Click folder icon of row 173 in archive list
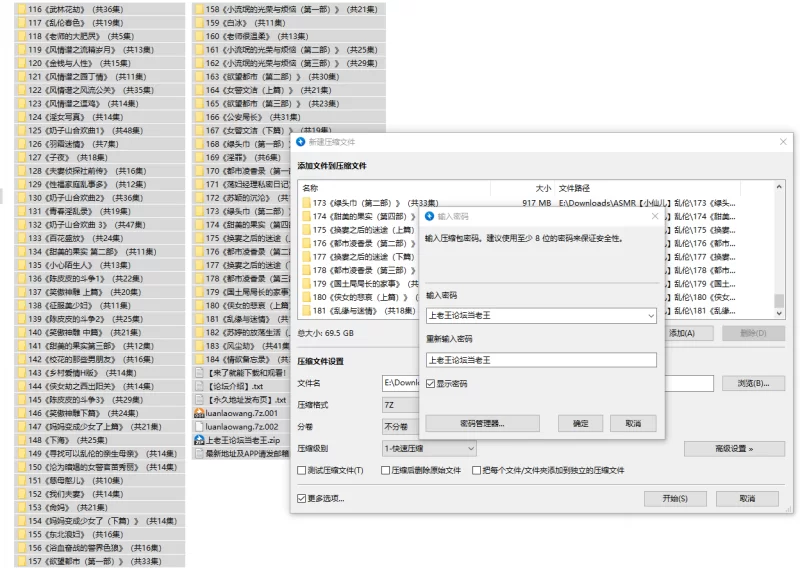 coord(307,203)
